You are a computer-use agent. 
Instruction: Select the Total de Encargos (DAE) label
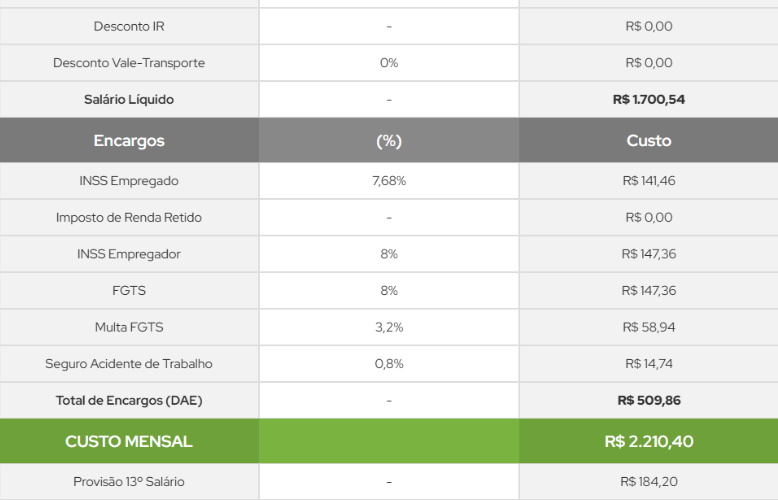129,400
